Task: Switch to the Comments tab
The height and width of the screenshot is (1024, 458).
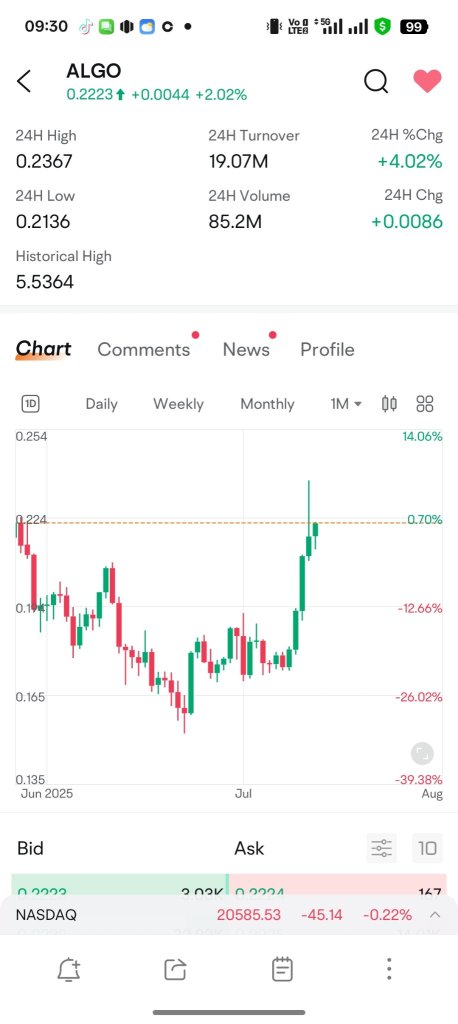Action: coord(144,349)
